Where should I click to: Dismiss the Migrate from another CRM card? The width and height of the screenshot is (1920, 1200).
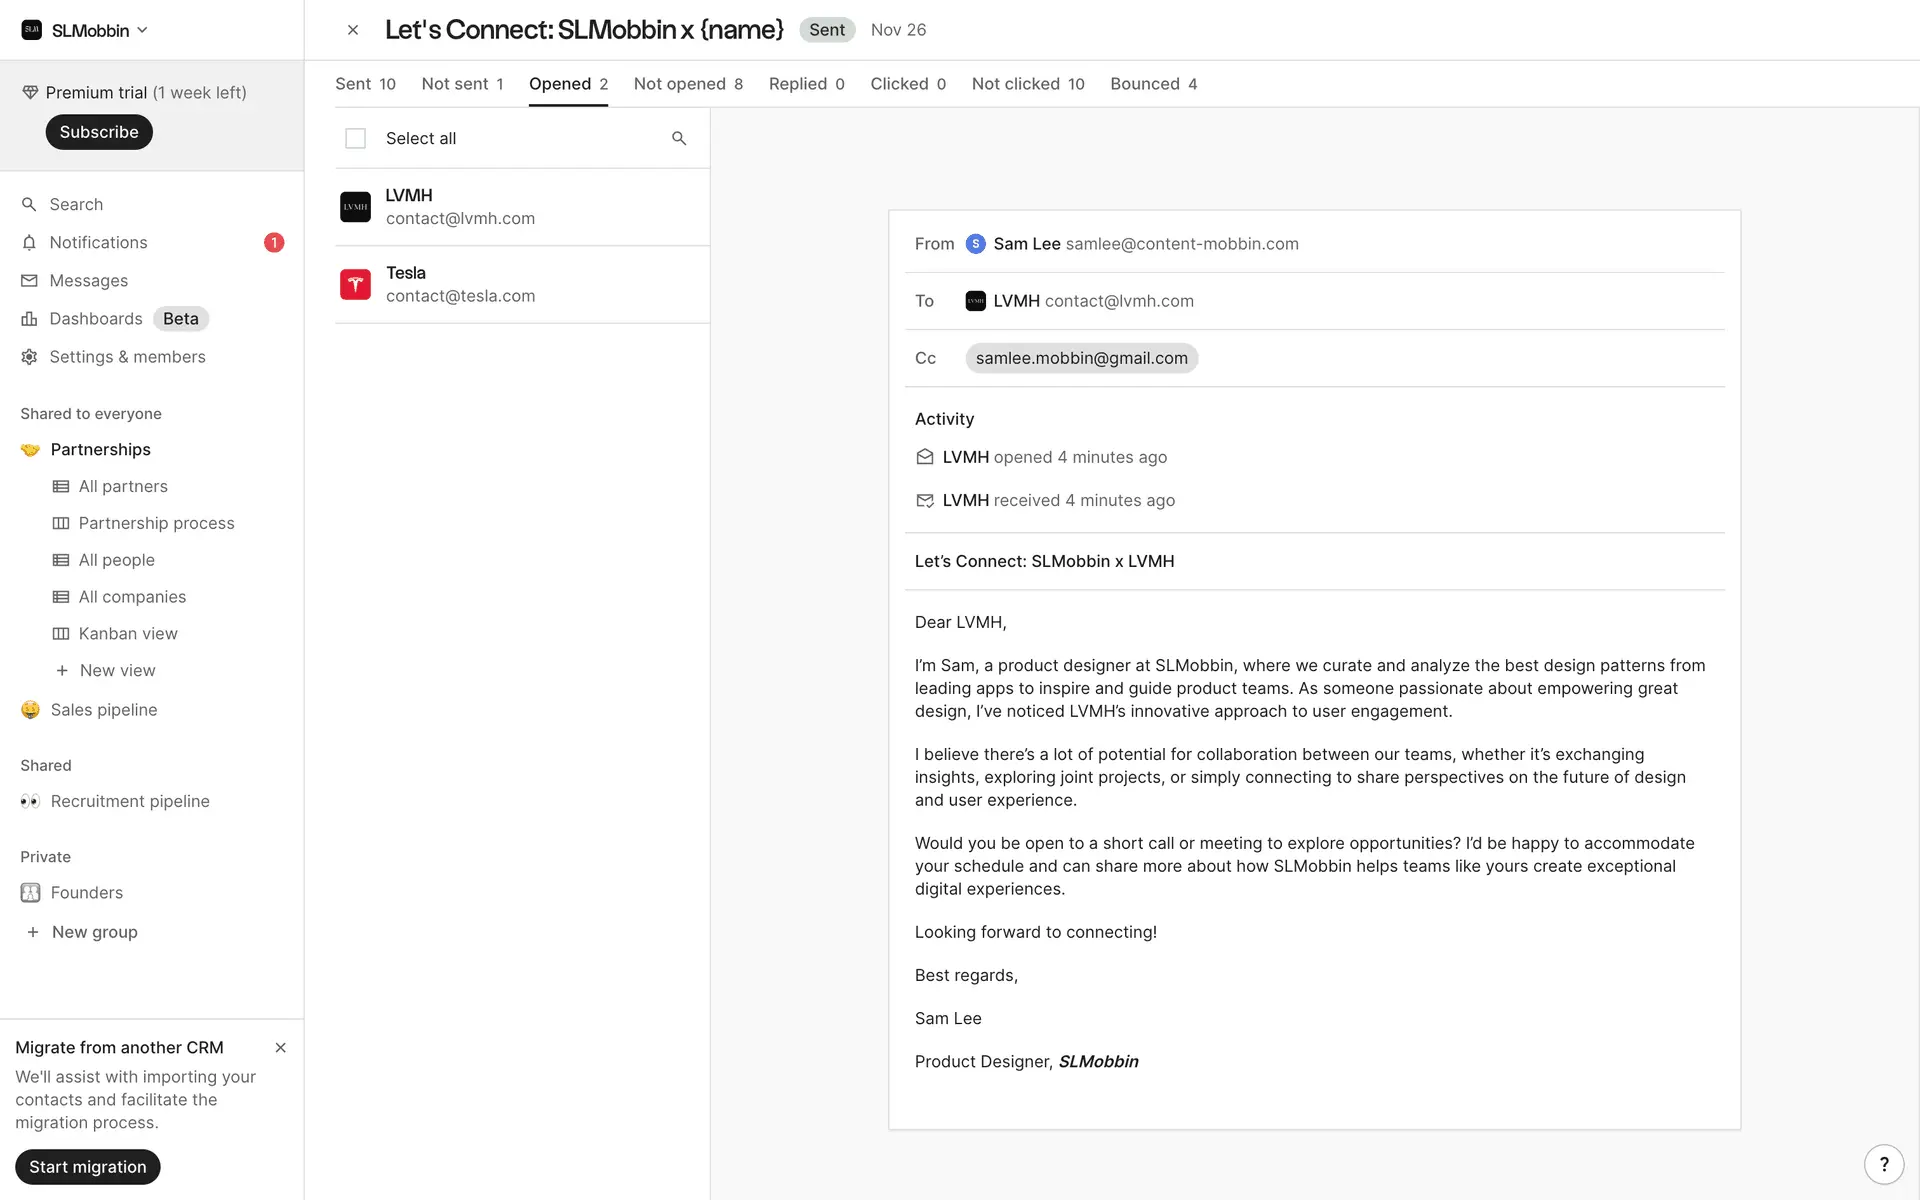point(280,1048)
